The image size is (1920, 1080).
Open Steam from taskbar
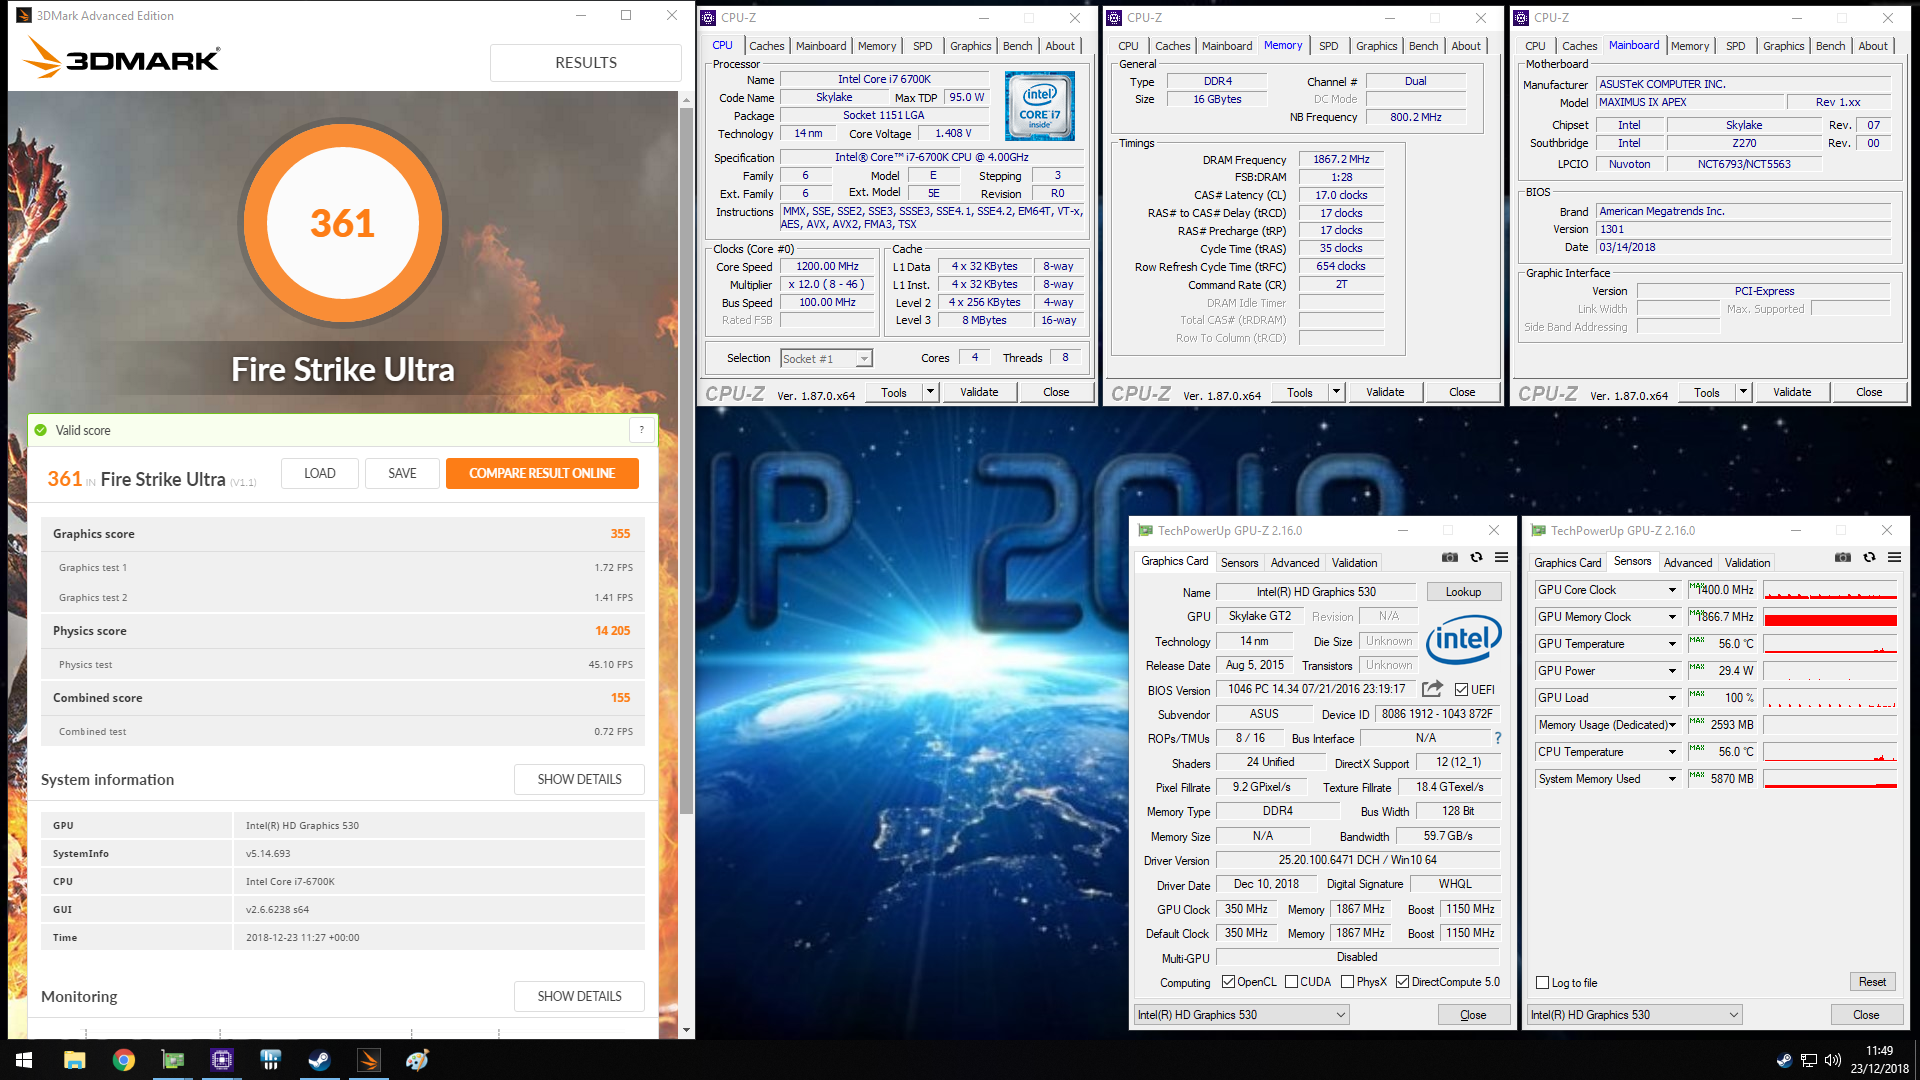pos(320,1060)
